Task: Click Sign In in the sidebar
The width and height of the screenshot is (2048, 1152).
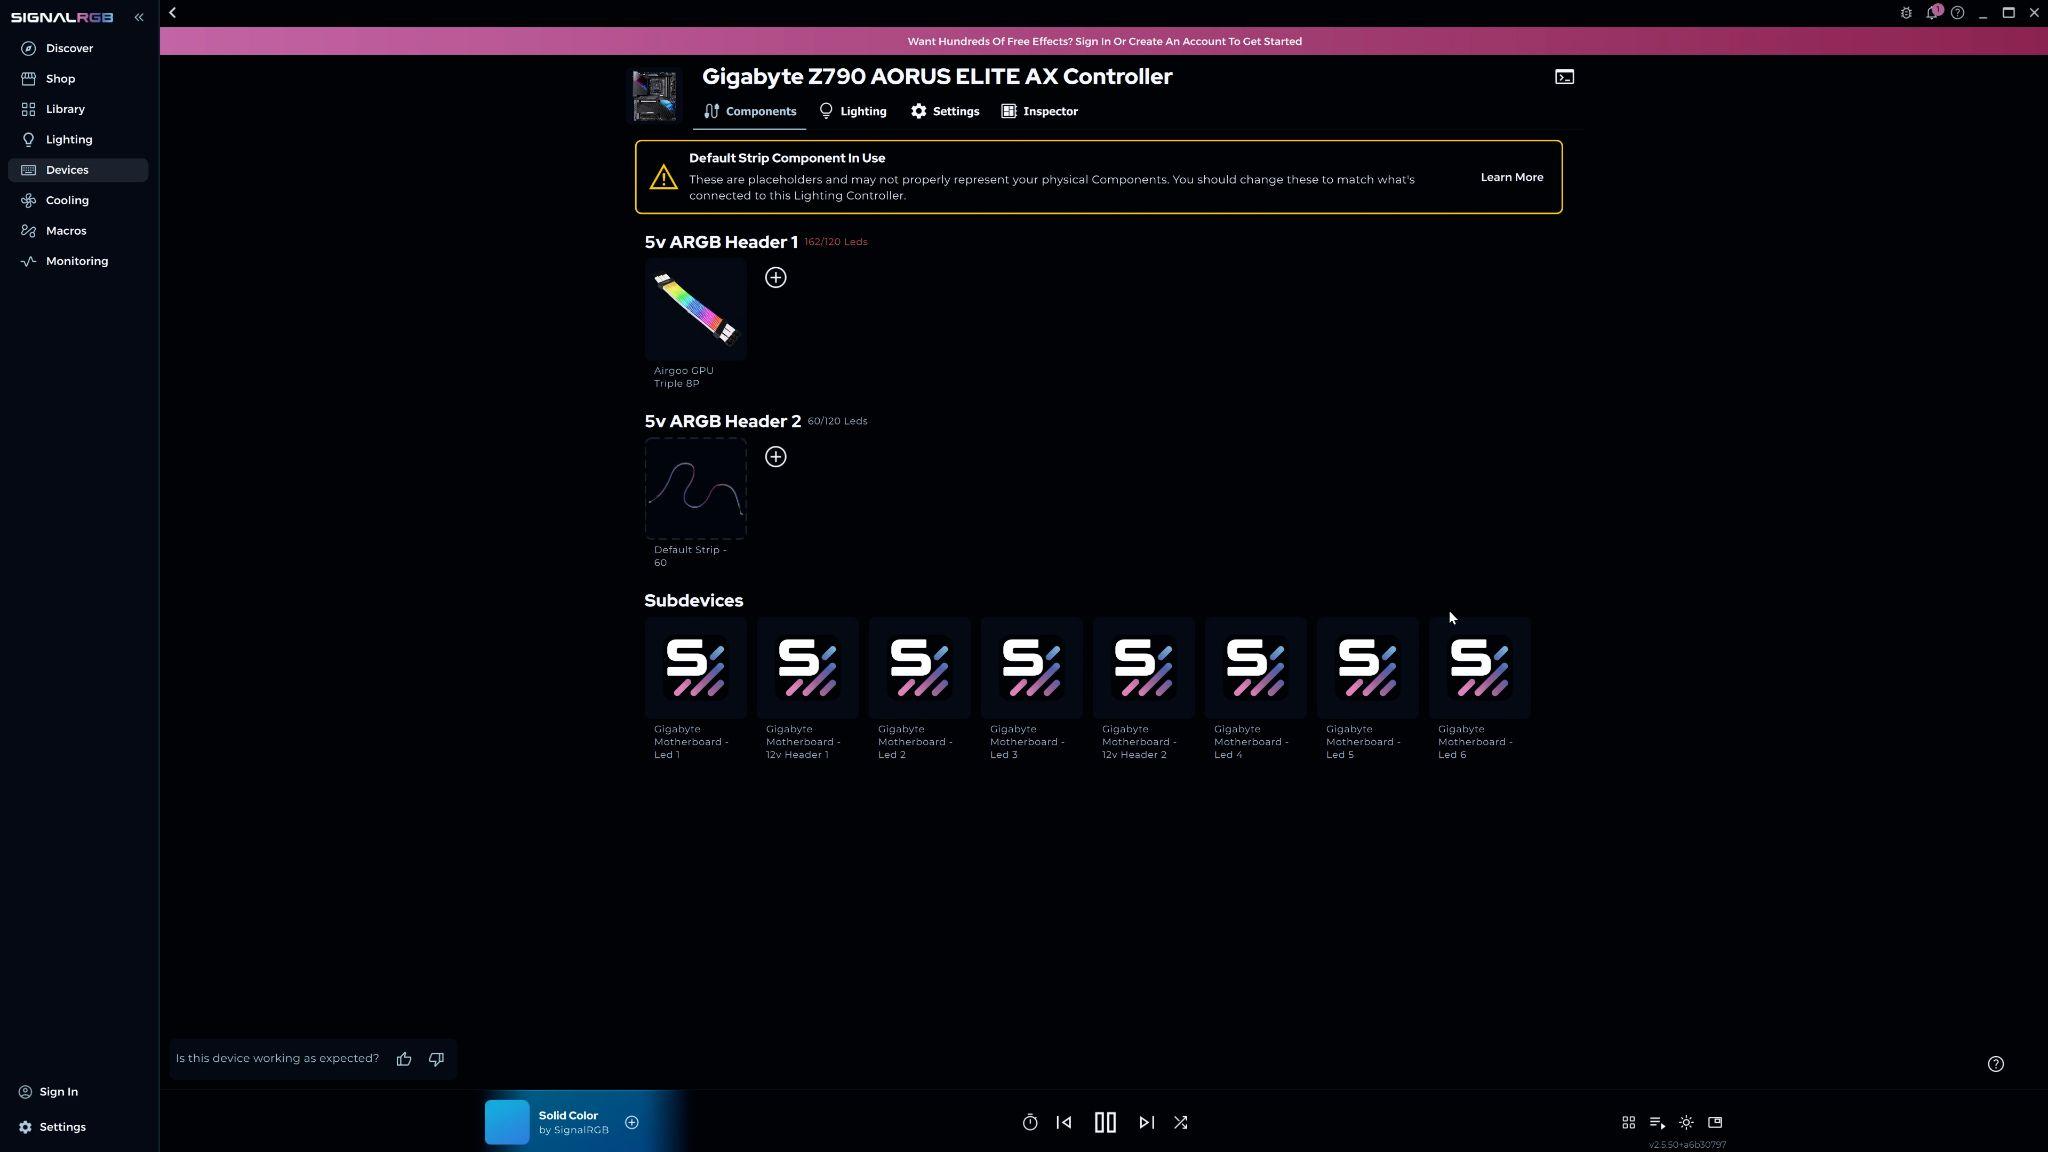Action: coord(49,1092)
